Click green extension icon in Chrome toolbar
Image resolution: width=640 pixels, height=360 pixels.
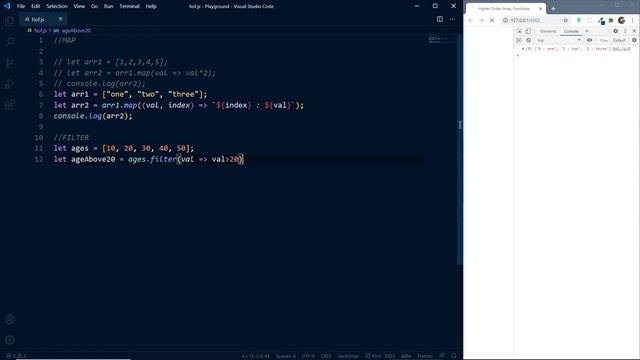pos(578,20)
